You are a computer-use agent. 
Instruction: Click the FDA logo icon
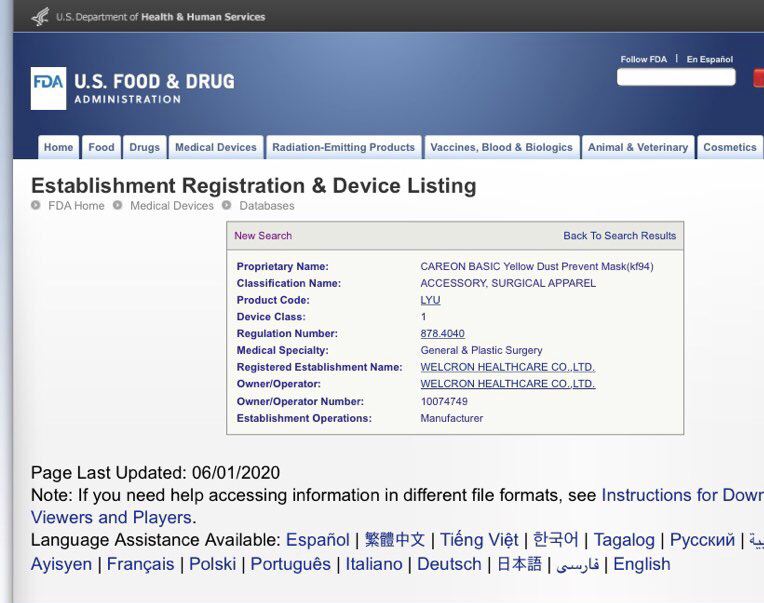(x=48, y=88)
